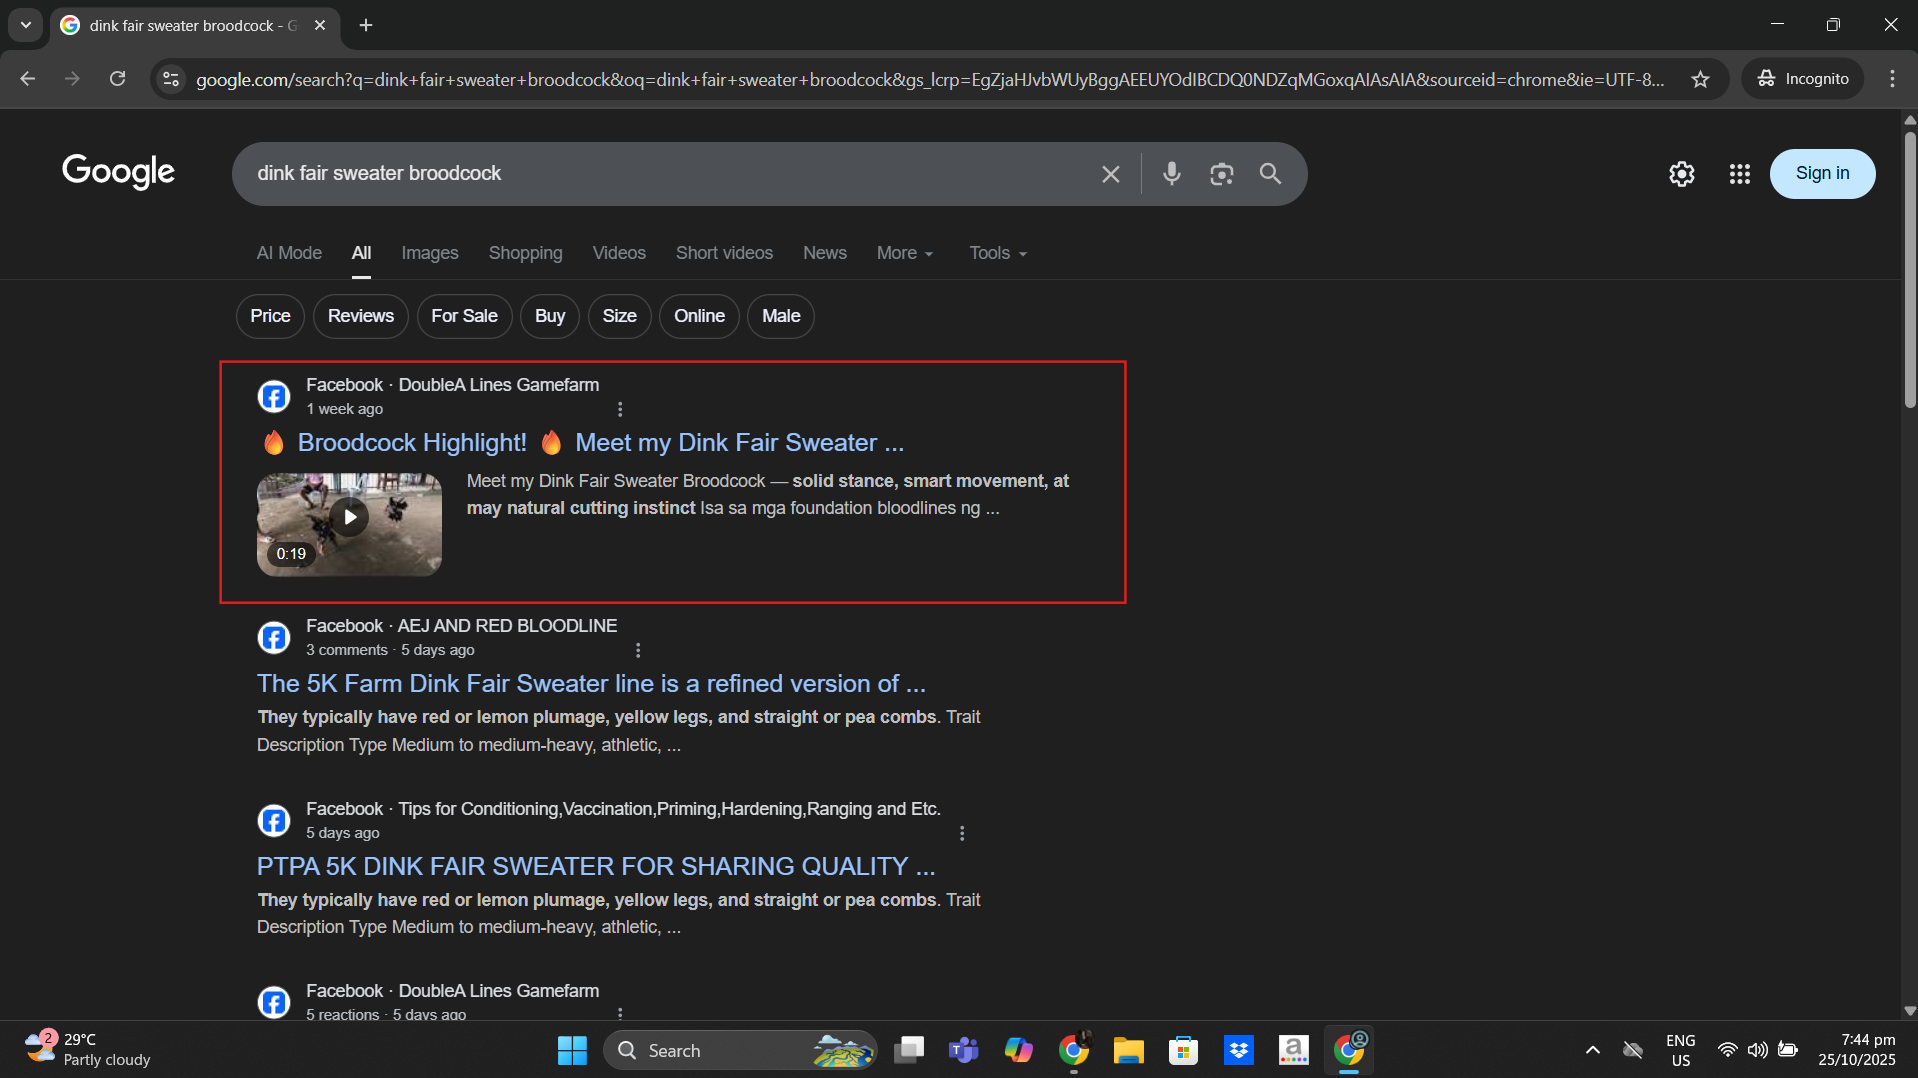Play the Broodcock Highlight video thumbnail
Screen dimensions: 1918x1078
(x=349, y=518)
